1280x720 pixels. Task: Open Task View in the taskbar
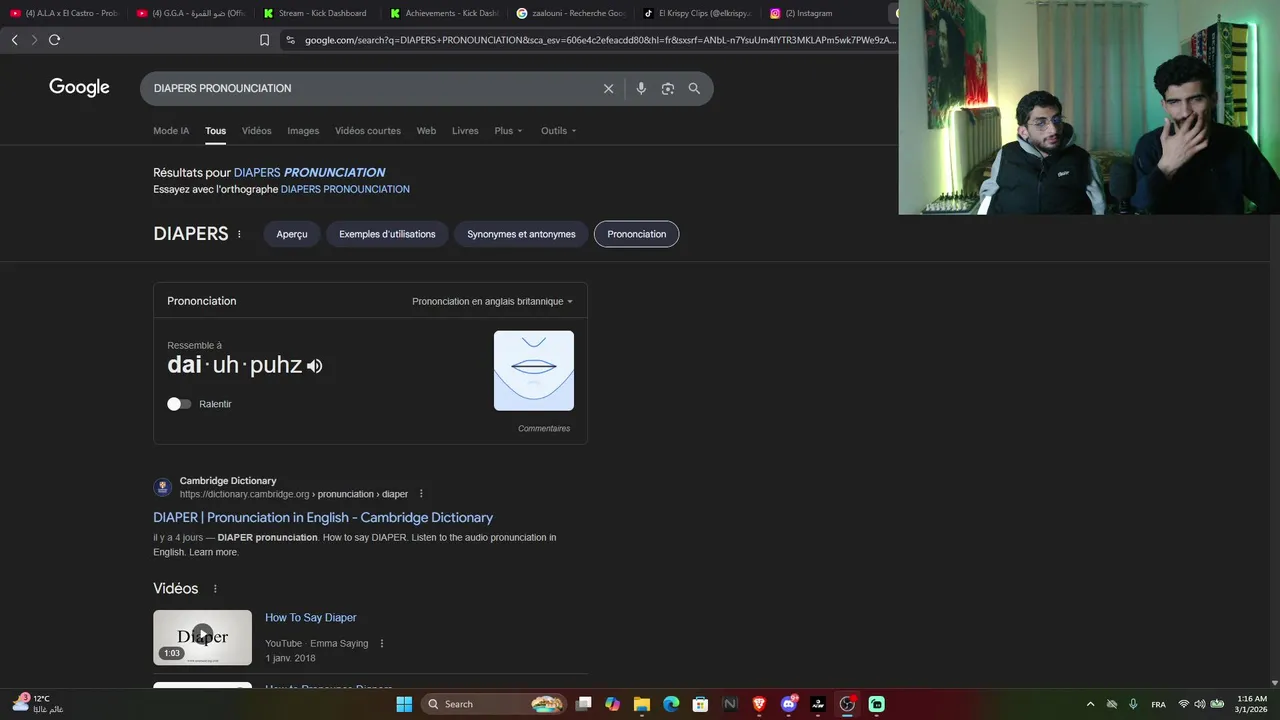[584, 704]
